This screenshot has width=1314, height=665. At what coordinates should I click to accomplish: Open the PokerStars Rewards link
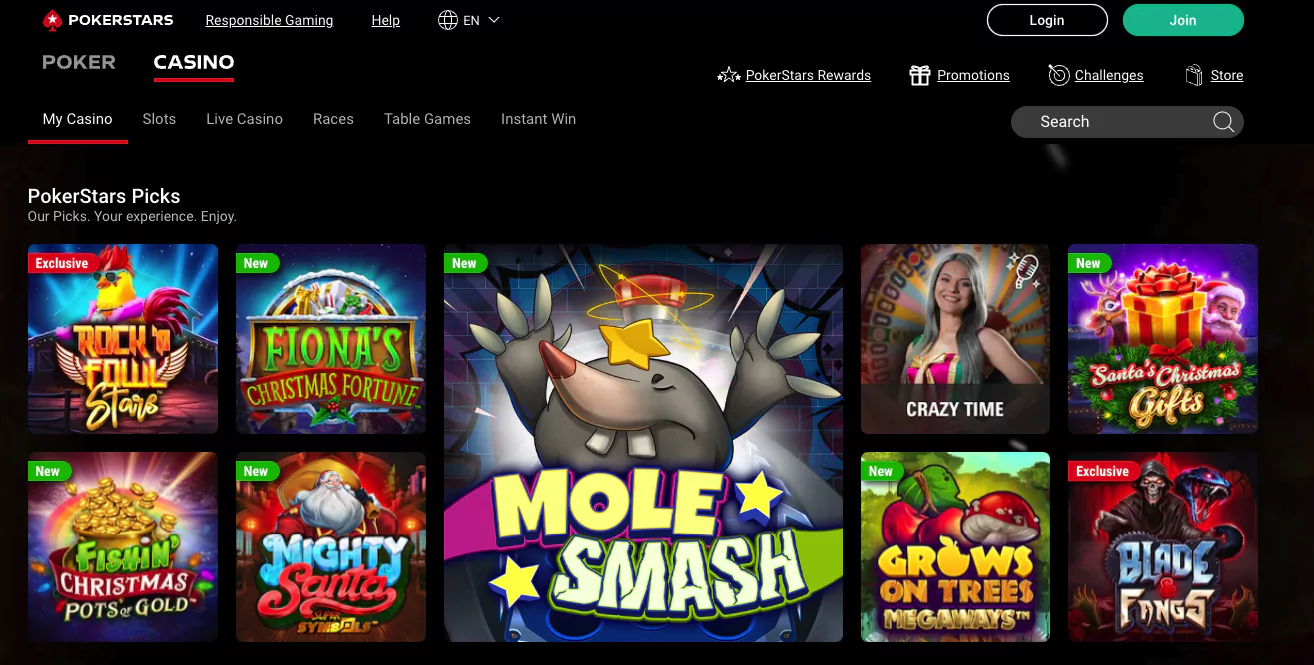tap(808, 75)
